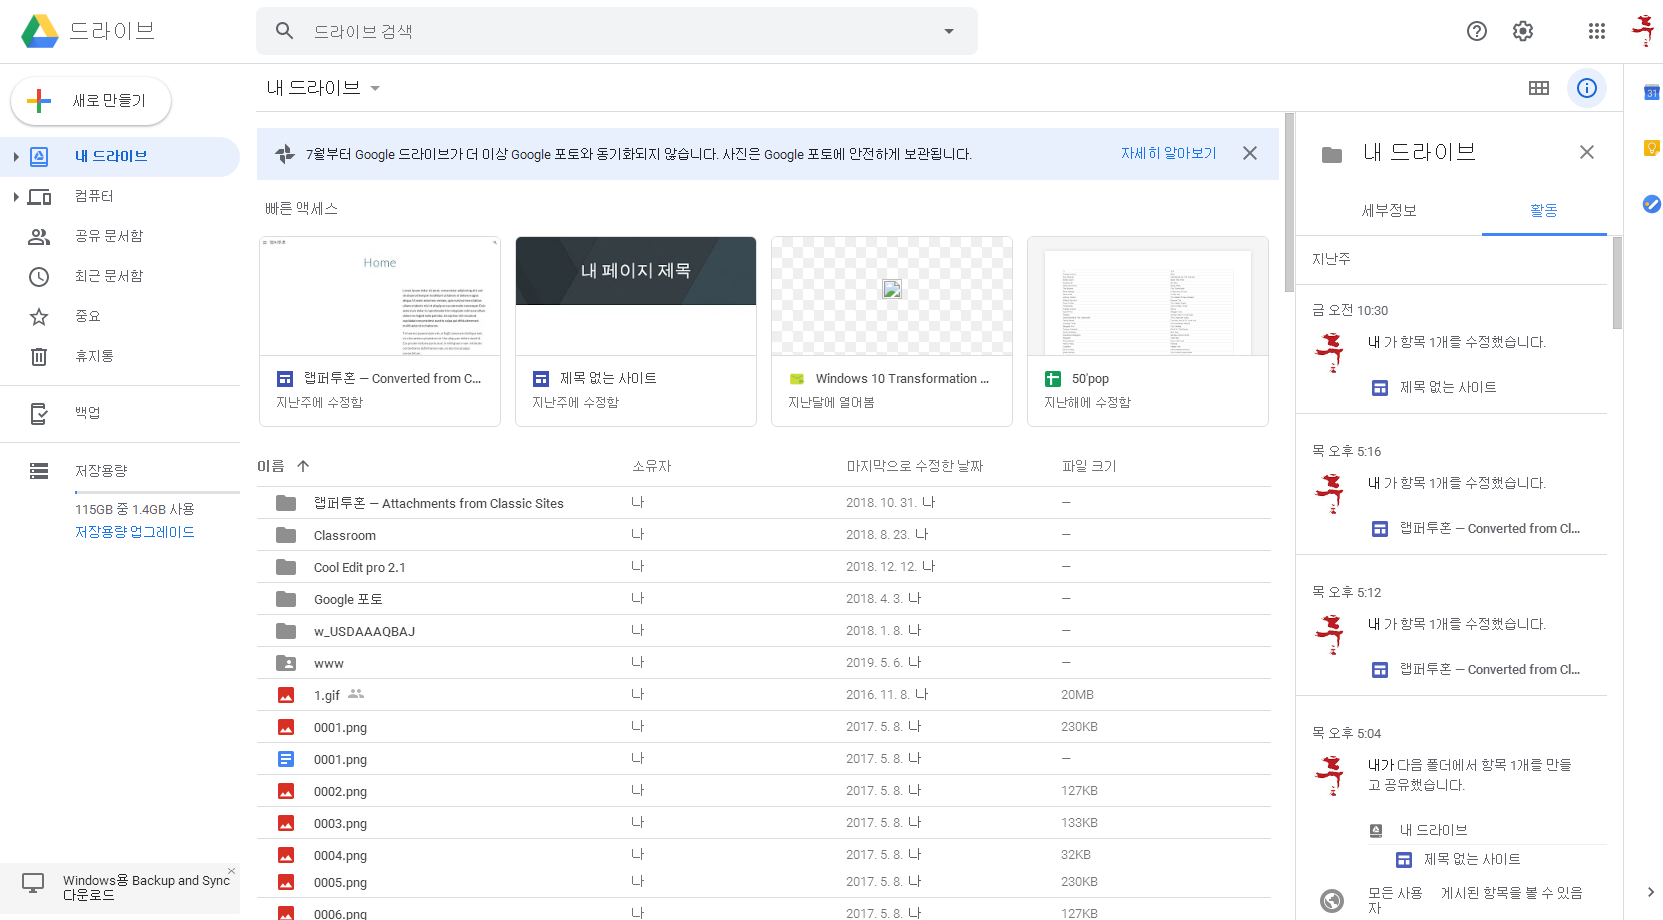Switch to 세부정보 tab
This screenshot has width=1663, height=920.
[1389, 211]
